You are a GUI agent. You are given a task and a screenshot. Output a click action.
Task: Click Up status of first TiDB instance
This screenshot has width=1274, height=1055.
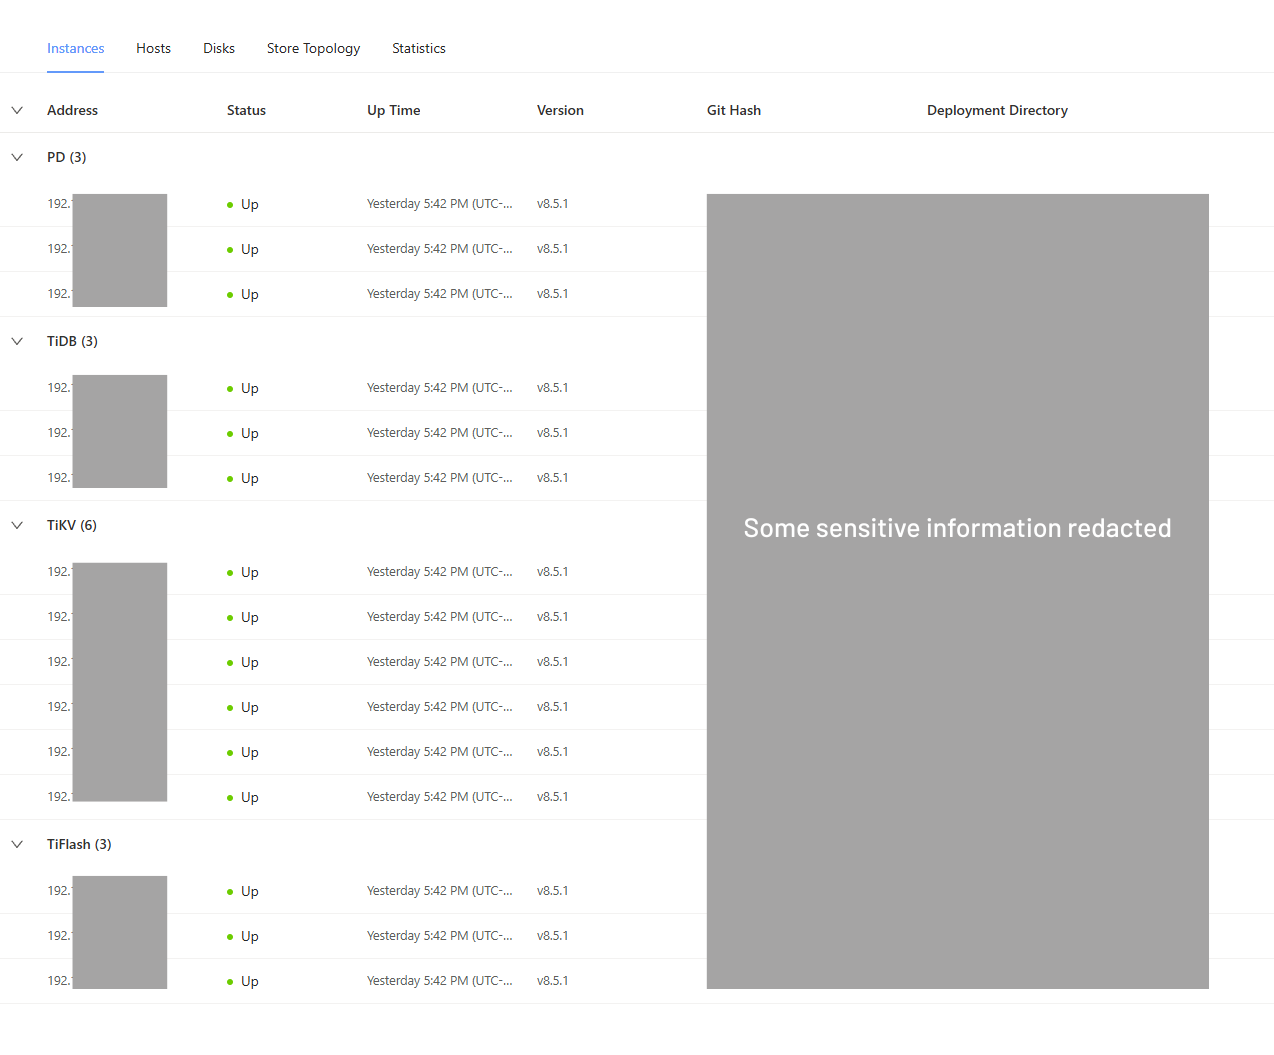[x=250, y=388]
